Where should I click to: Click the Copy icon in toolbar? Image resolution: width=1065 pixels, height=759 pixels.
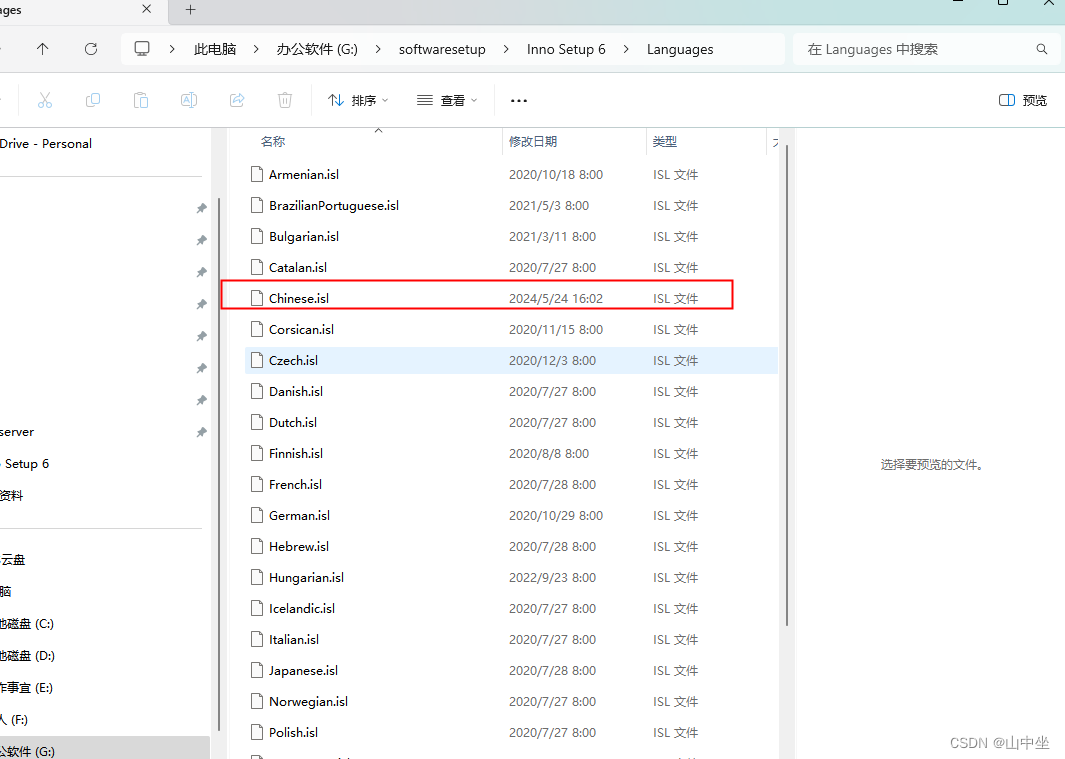pos(93,101)
